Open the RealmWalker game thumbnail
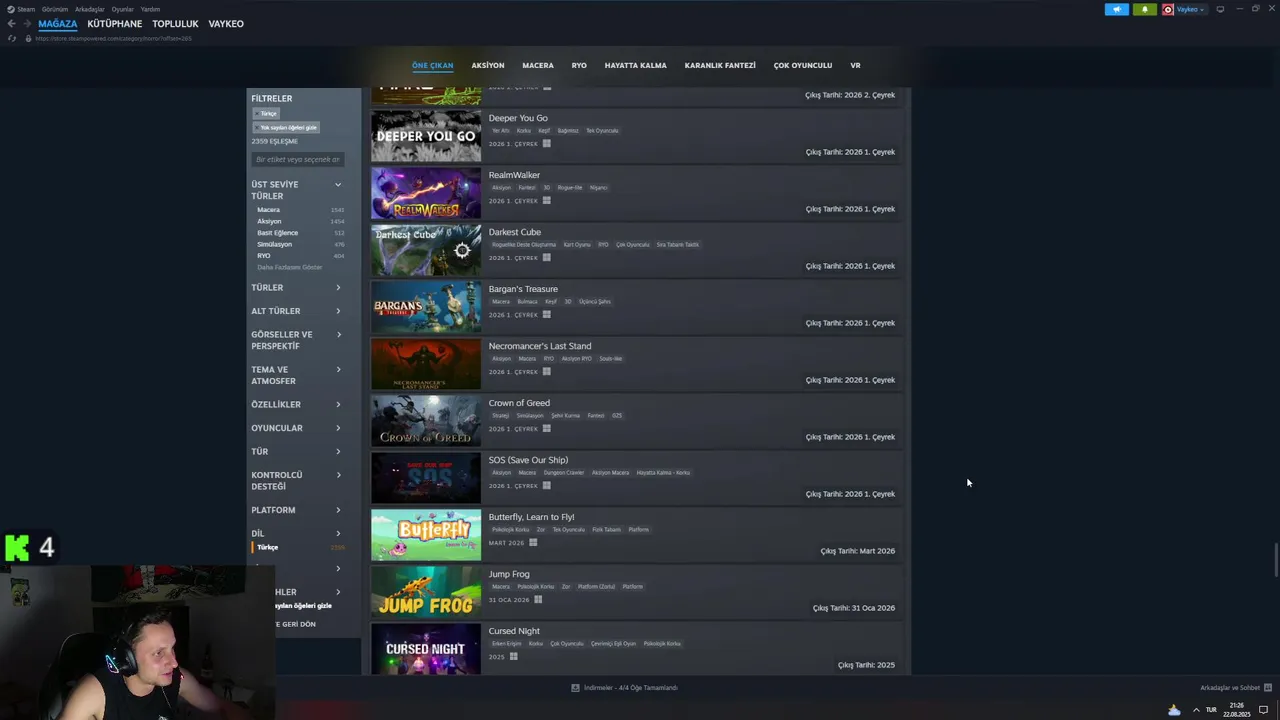Viewport: 1280px width, 720px height. point(426,193)
